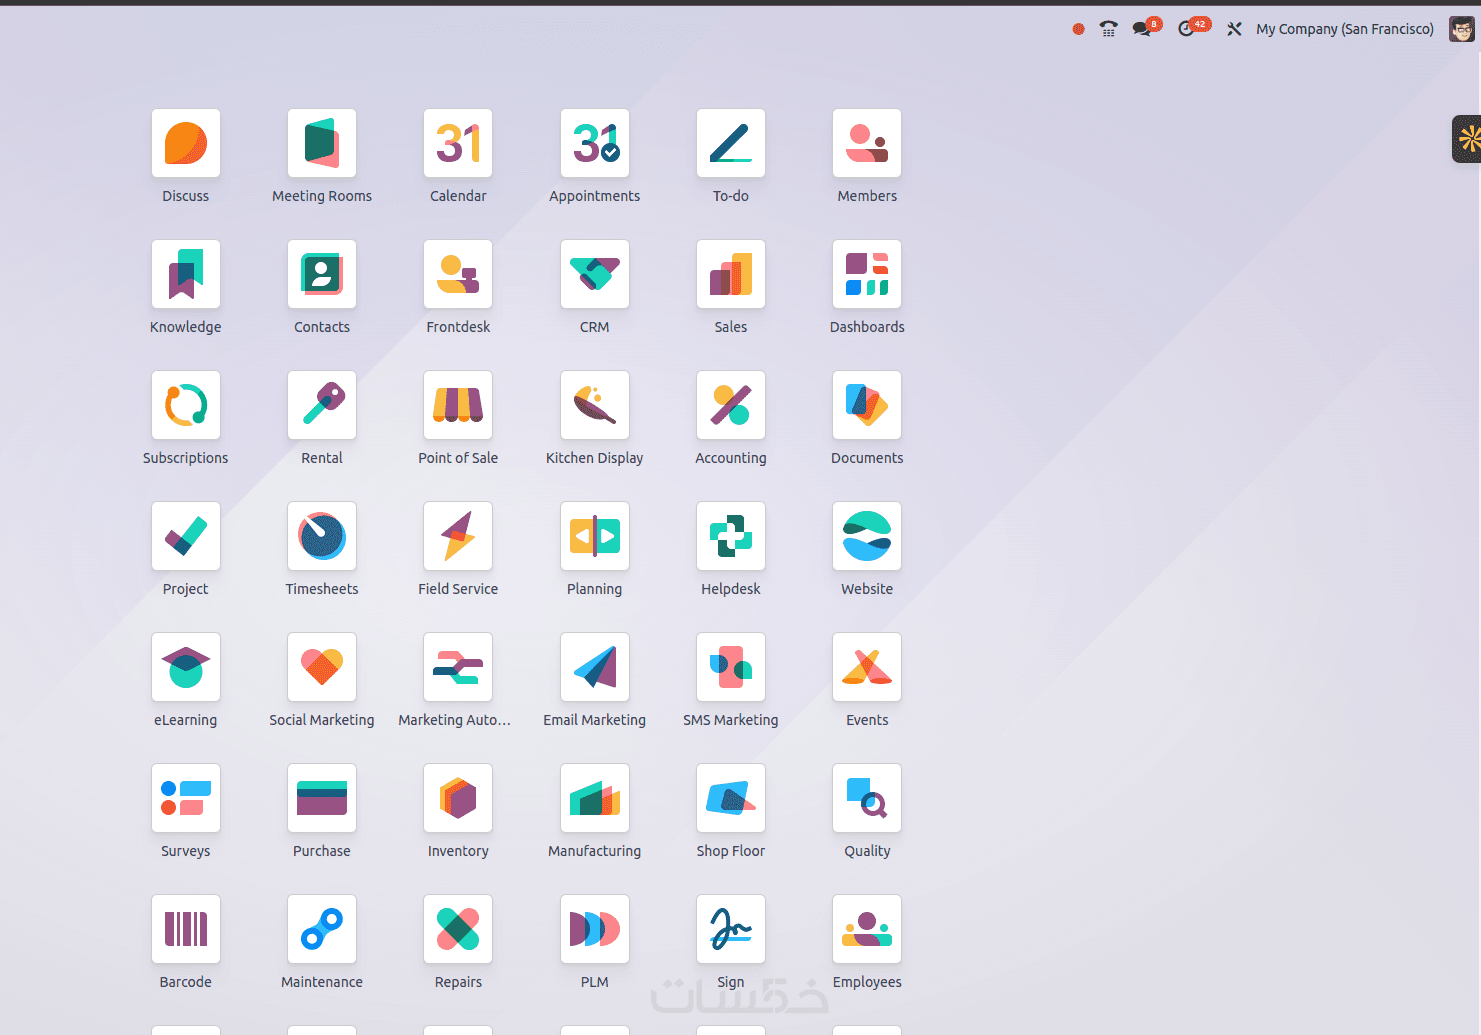Launch the Purchase app

[322, 798]
